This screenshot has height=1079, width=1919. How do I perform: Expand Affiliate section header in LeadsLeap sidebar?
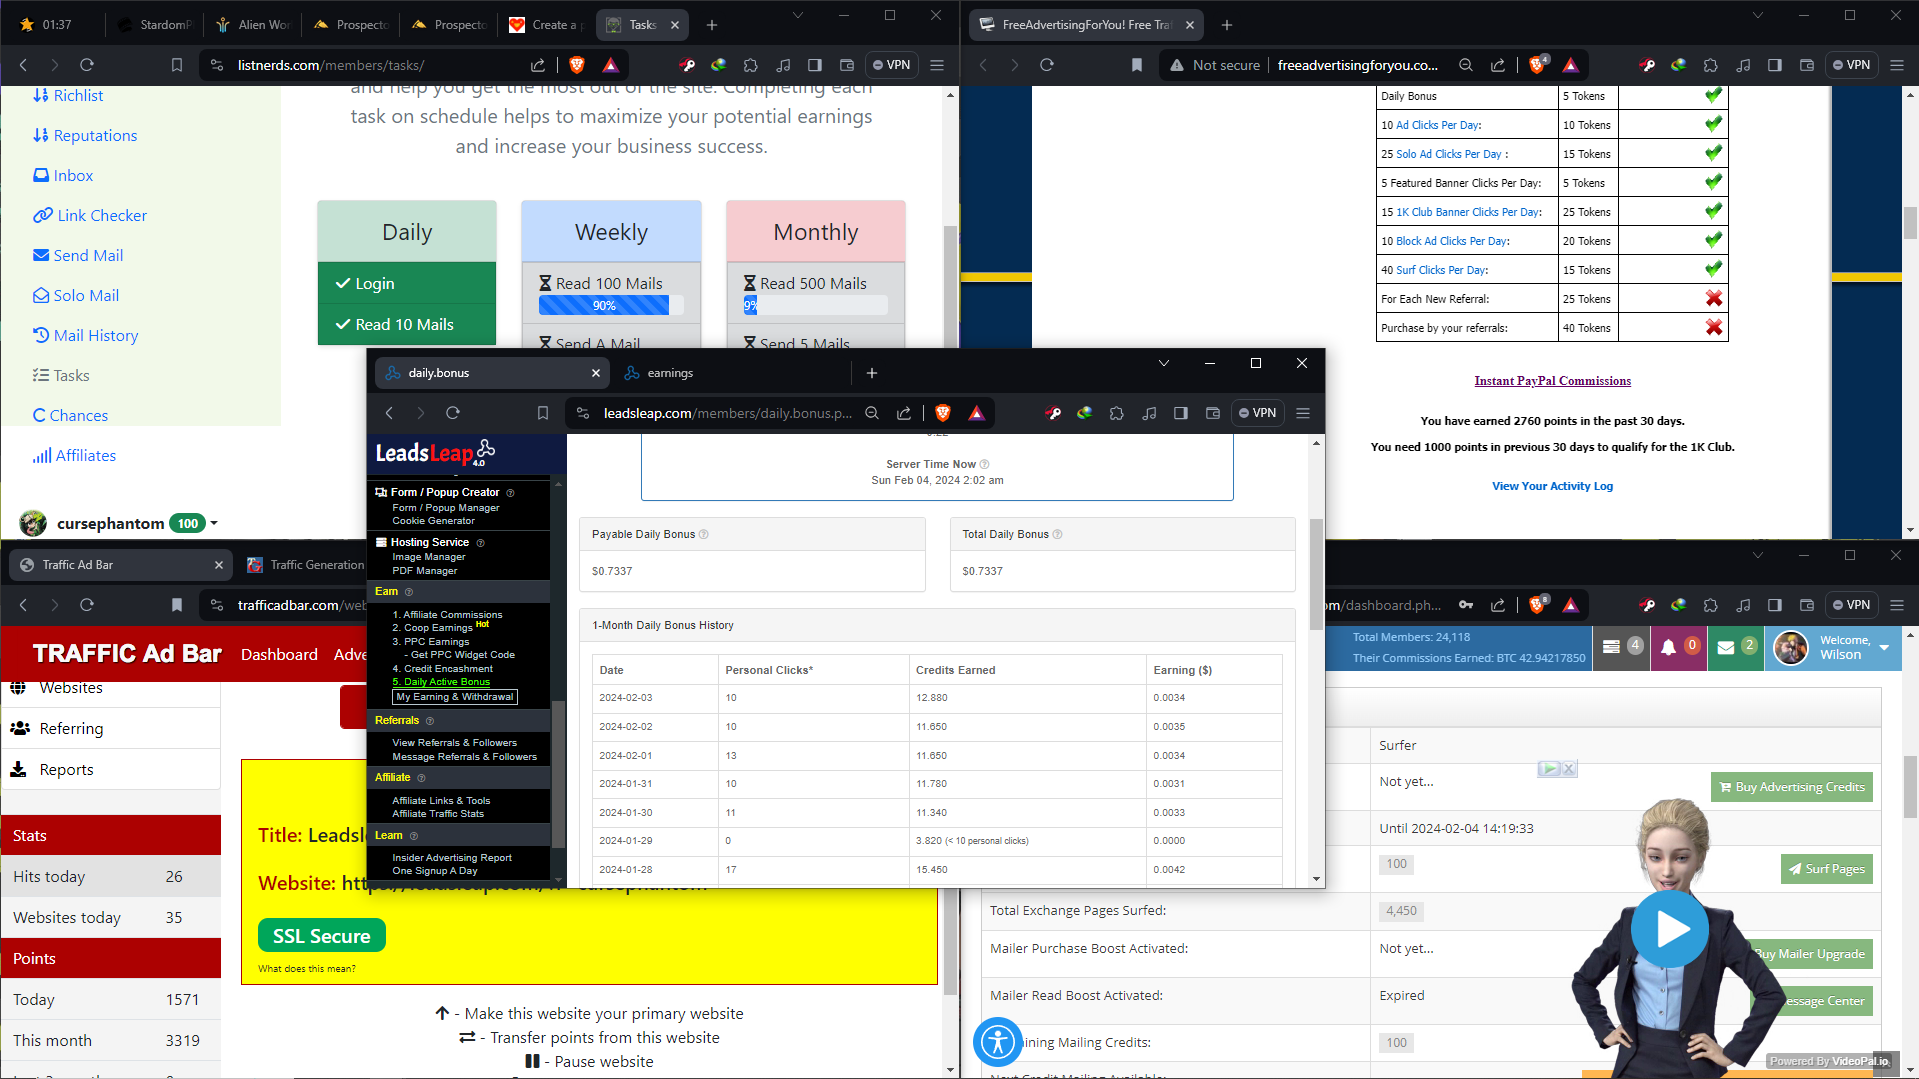(x=393, y=777)
